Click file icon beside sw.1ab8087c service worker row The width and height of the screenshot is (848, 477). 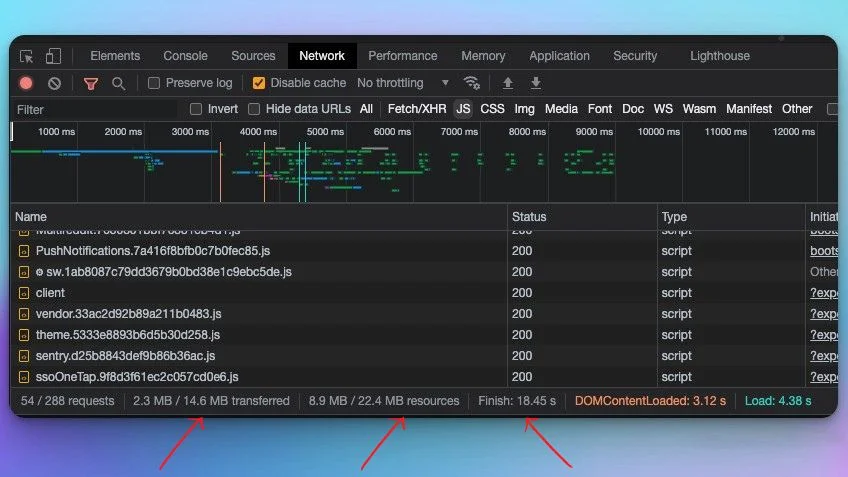coord(24,272)
